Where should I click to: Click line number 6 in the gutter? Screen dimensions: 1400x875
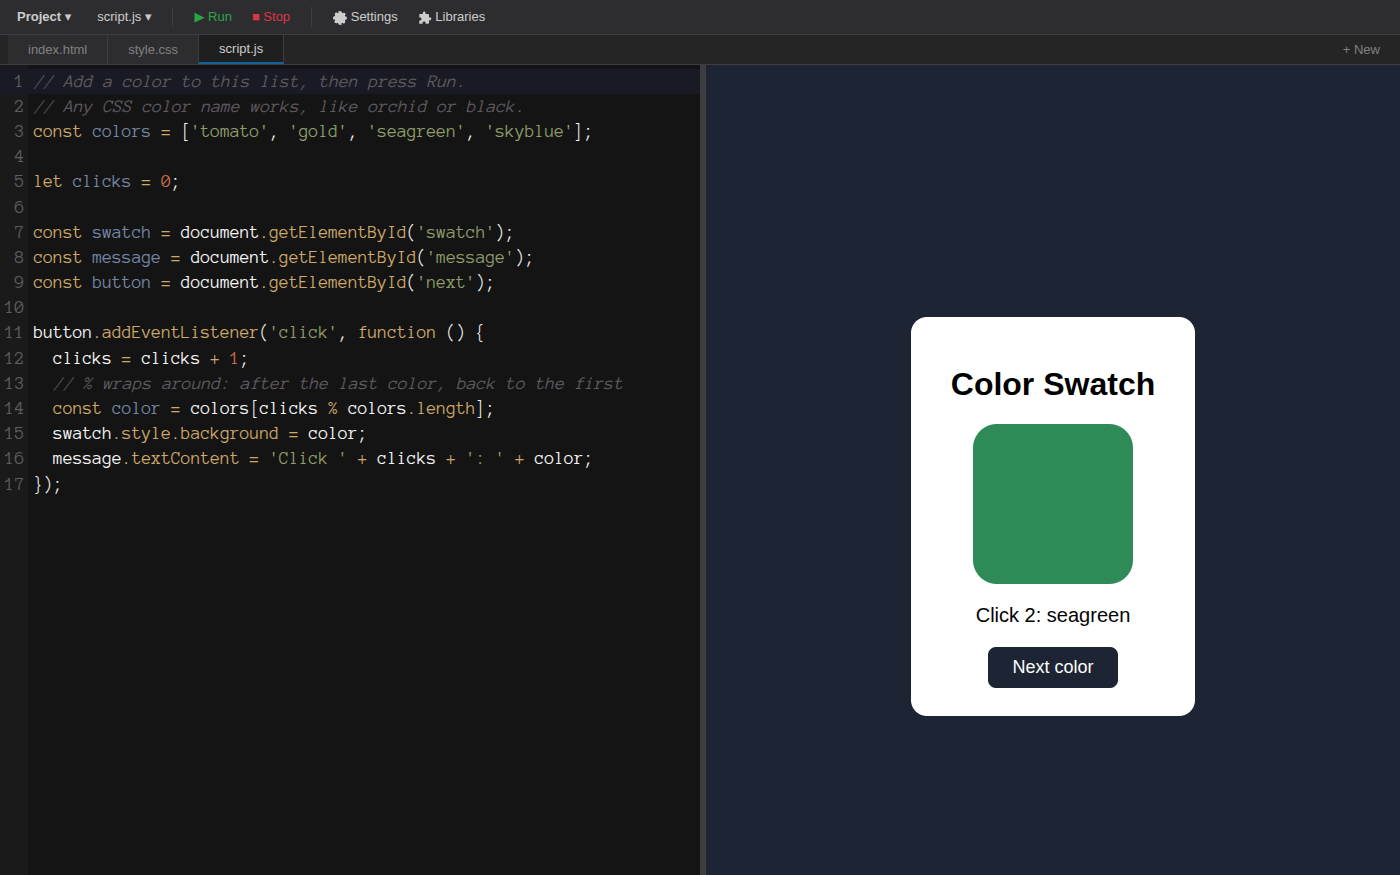point(18,208)
